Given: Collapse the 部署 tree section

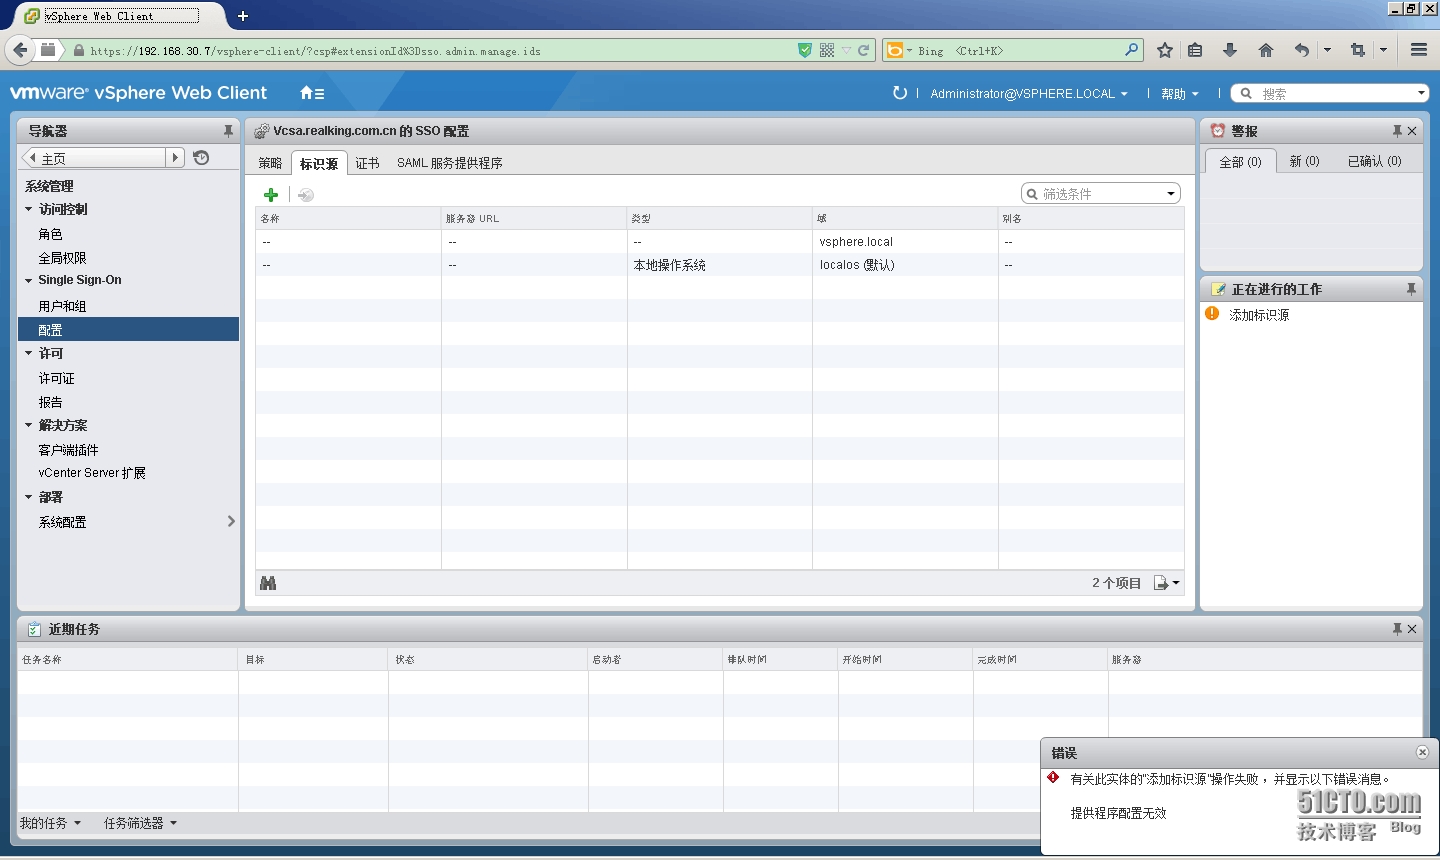Looking at the screenshot, I should (28, 497).
